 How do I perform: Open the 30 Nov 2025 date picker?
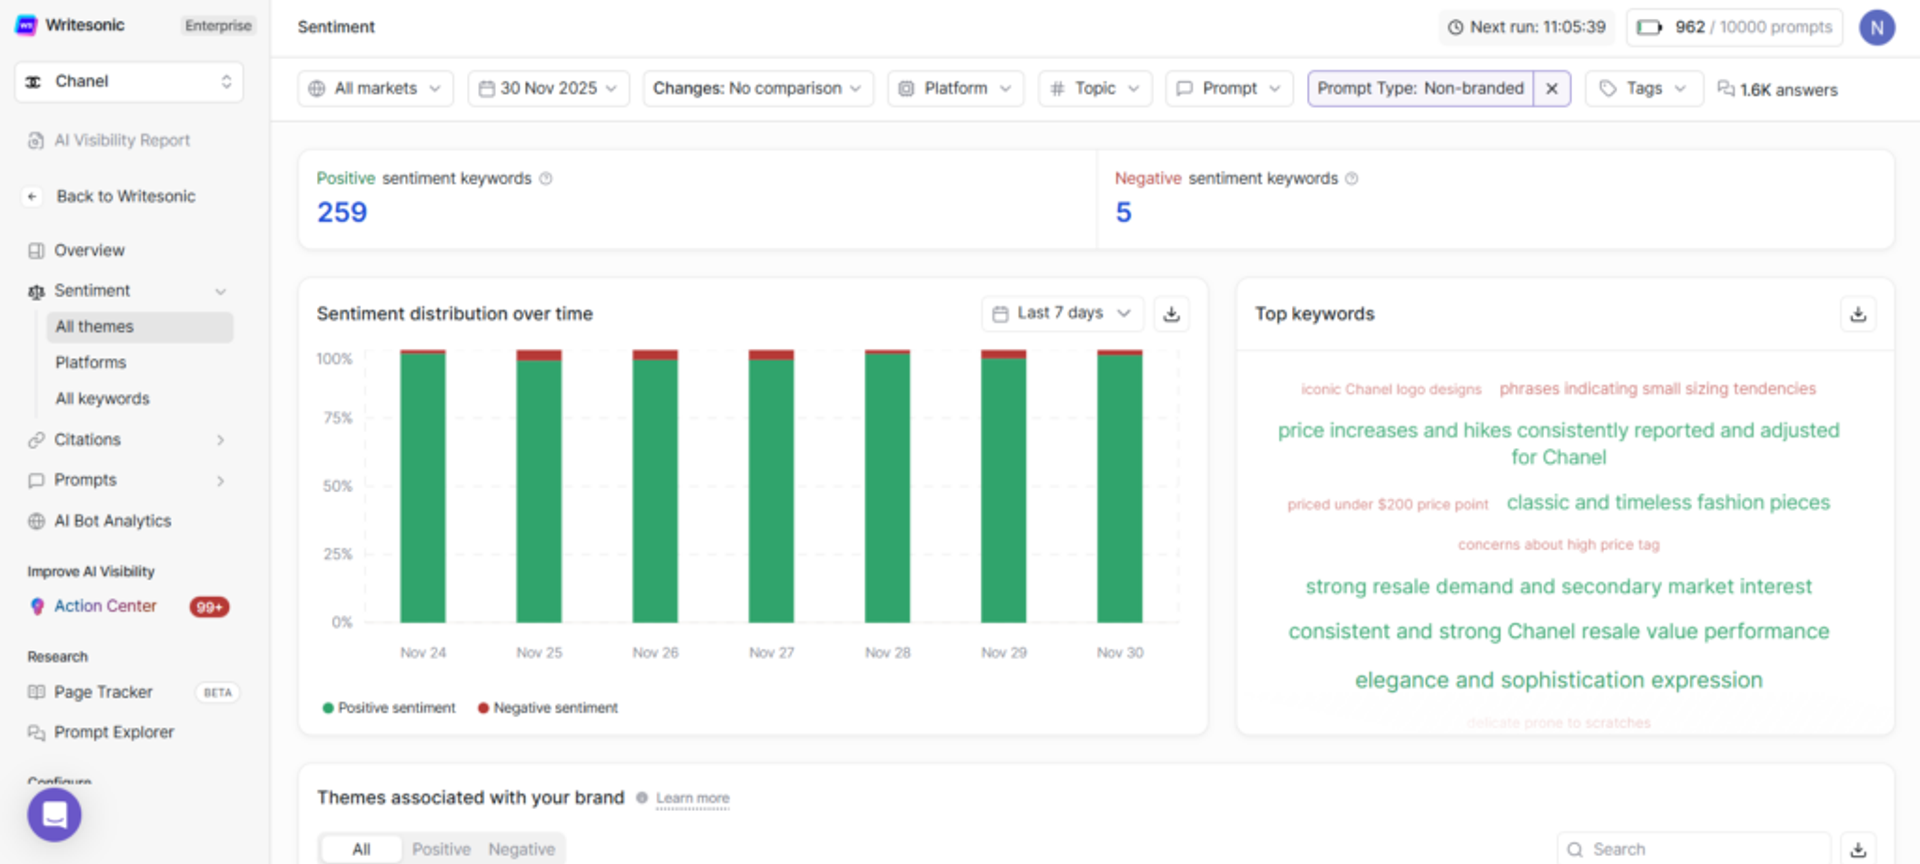(548, 89)
